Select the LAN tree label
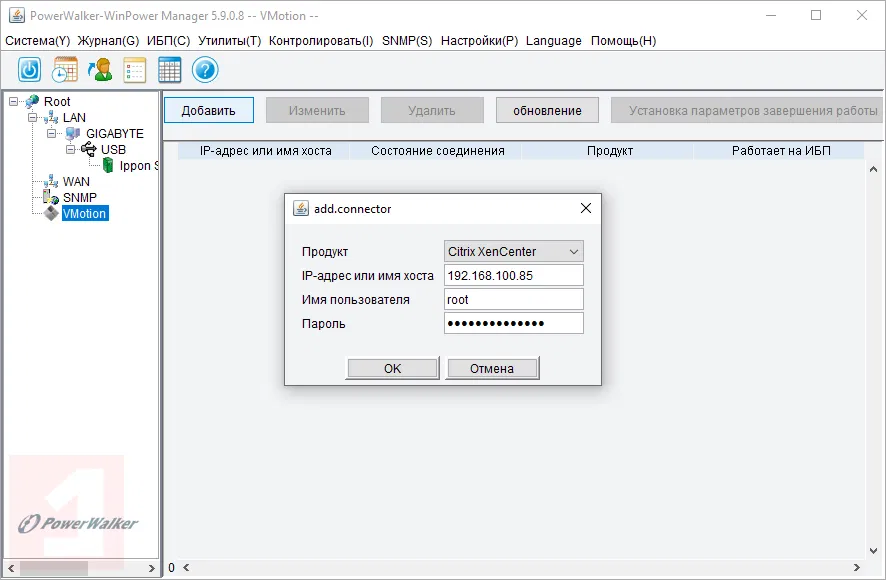The width and height of the screenshot is (886, 580). [x=74, y=118]
